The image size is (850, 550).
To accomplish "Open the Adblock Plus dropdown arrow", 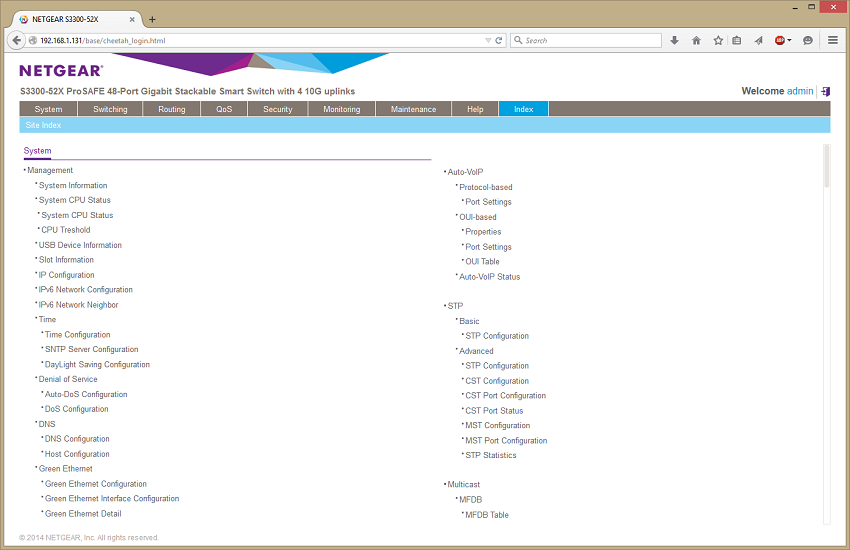I will [789, 40].
